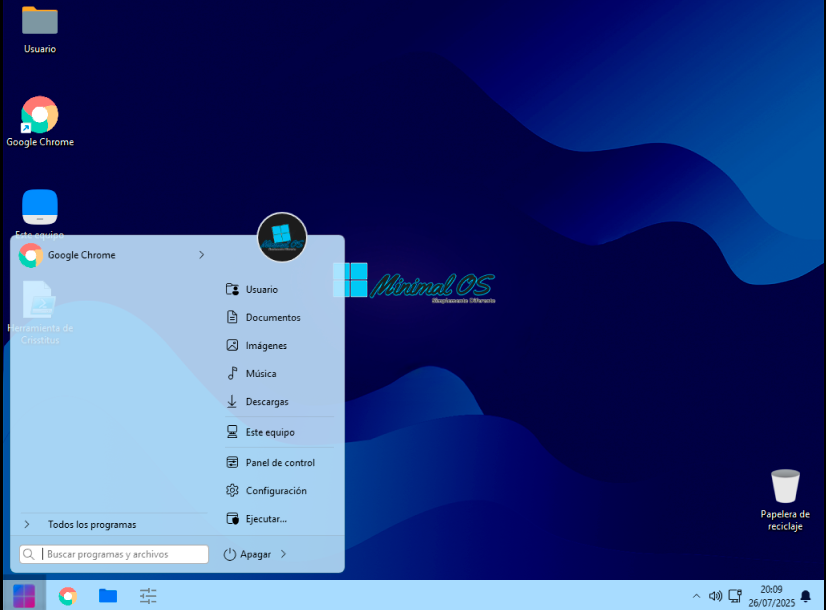Expand the Apagar options arrow

(284, 554)
